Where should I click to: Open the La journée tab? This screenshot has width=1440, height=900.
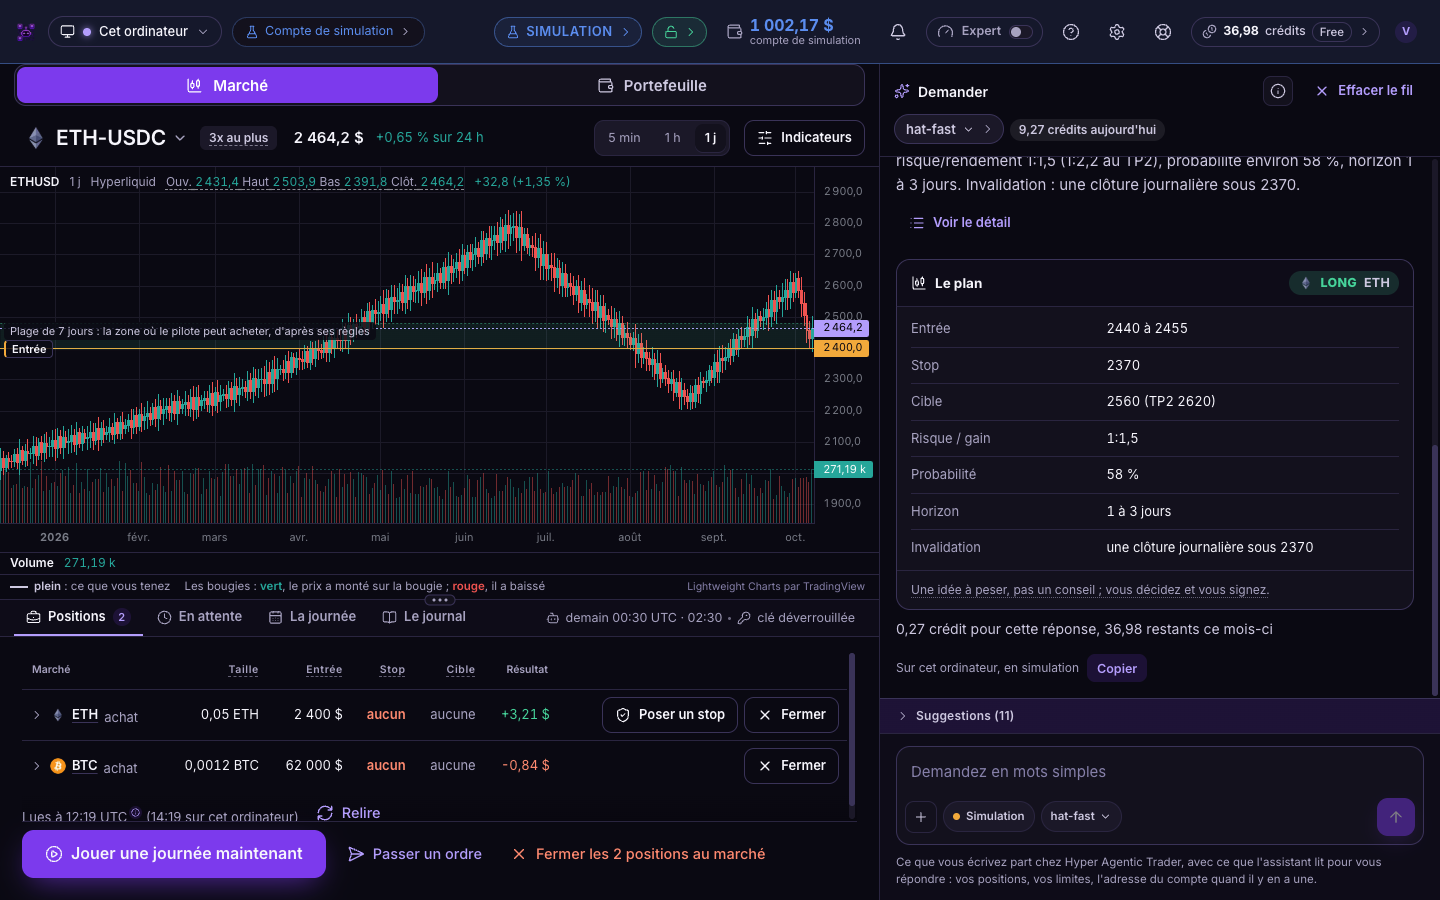pyautogui.click(x=312, y=617)
